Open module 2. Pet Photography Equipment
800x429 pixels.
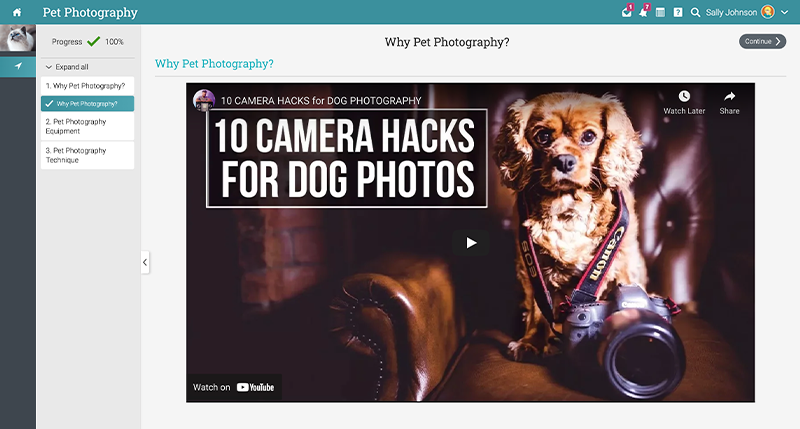tap(87, 126)
